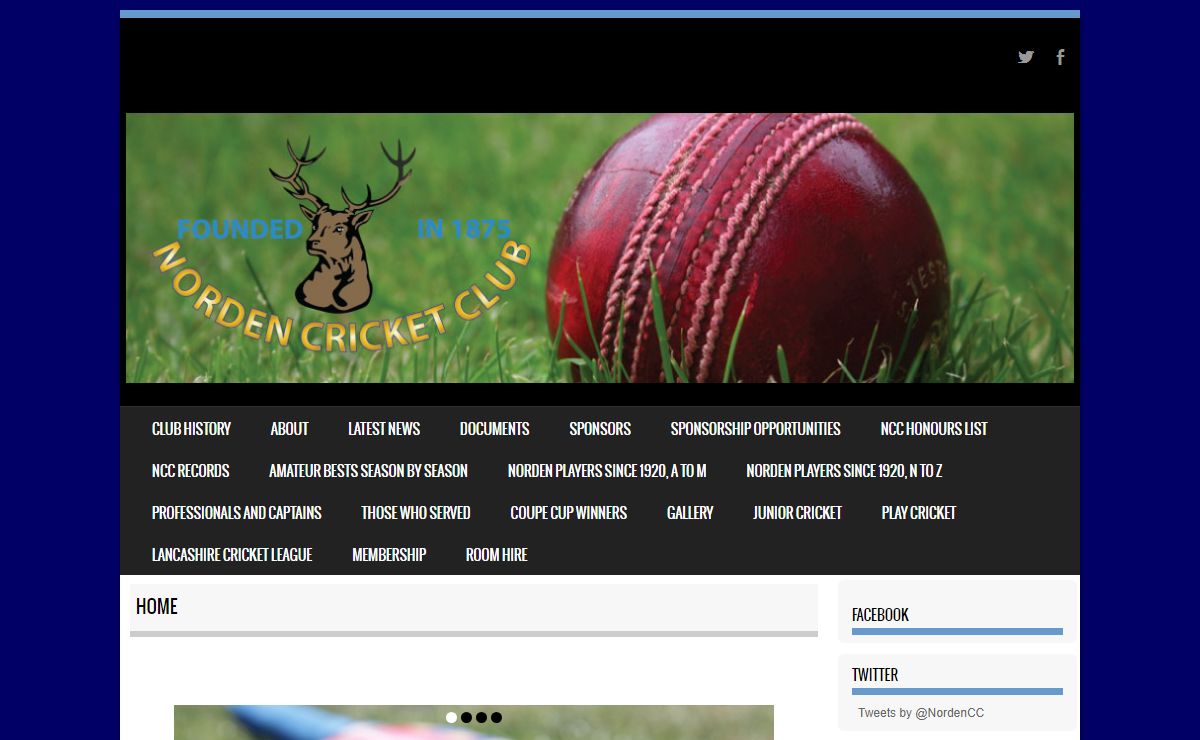Open the Gallery menu item
This screenshot has width=1200, height=740.
pos(690,512)
